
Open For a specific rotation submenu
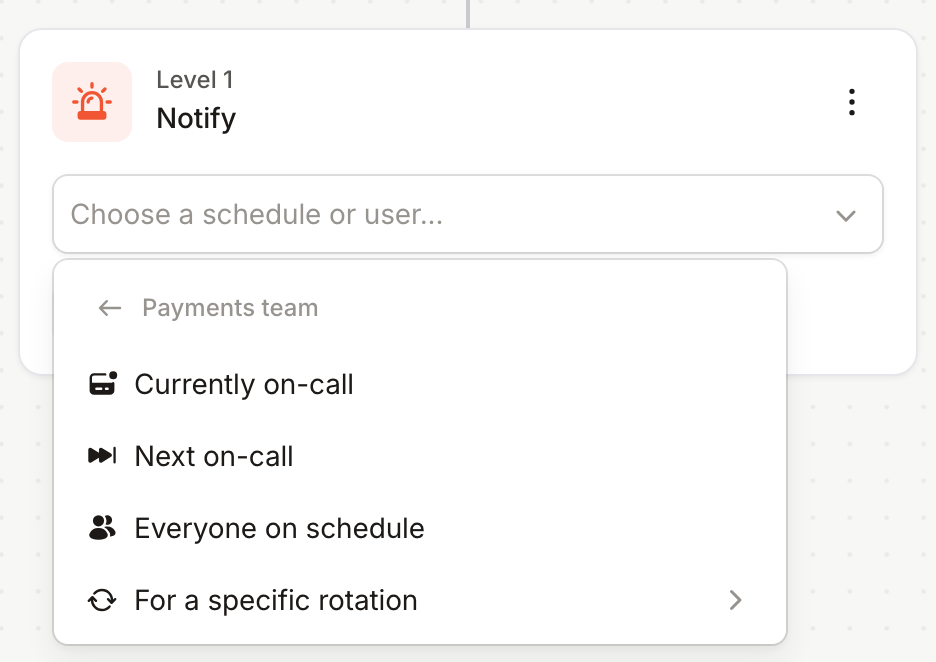pos(420,600)
